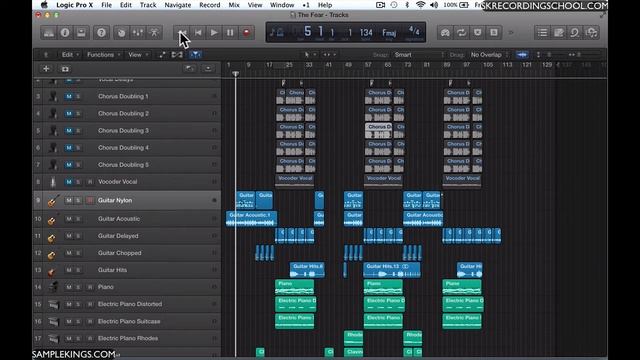Select the first Piano region
Viewport: 640px width, 360px height.
(295, 287)
